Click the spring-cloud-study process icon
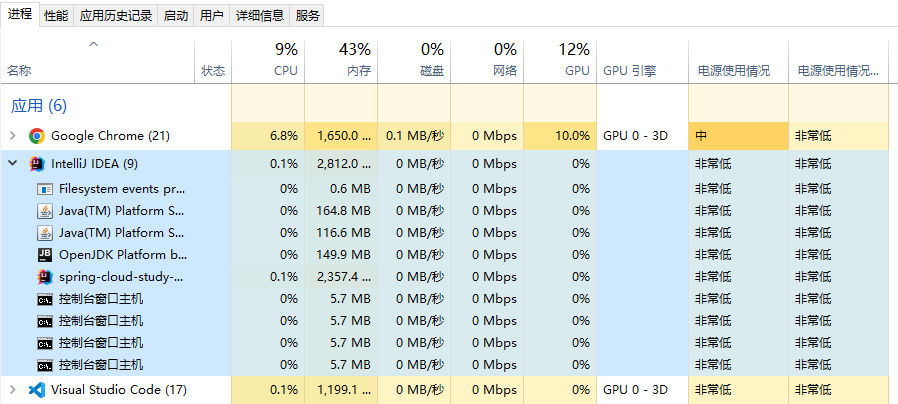The image size is (898, 404). (45, 276)
